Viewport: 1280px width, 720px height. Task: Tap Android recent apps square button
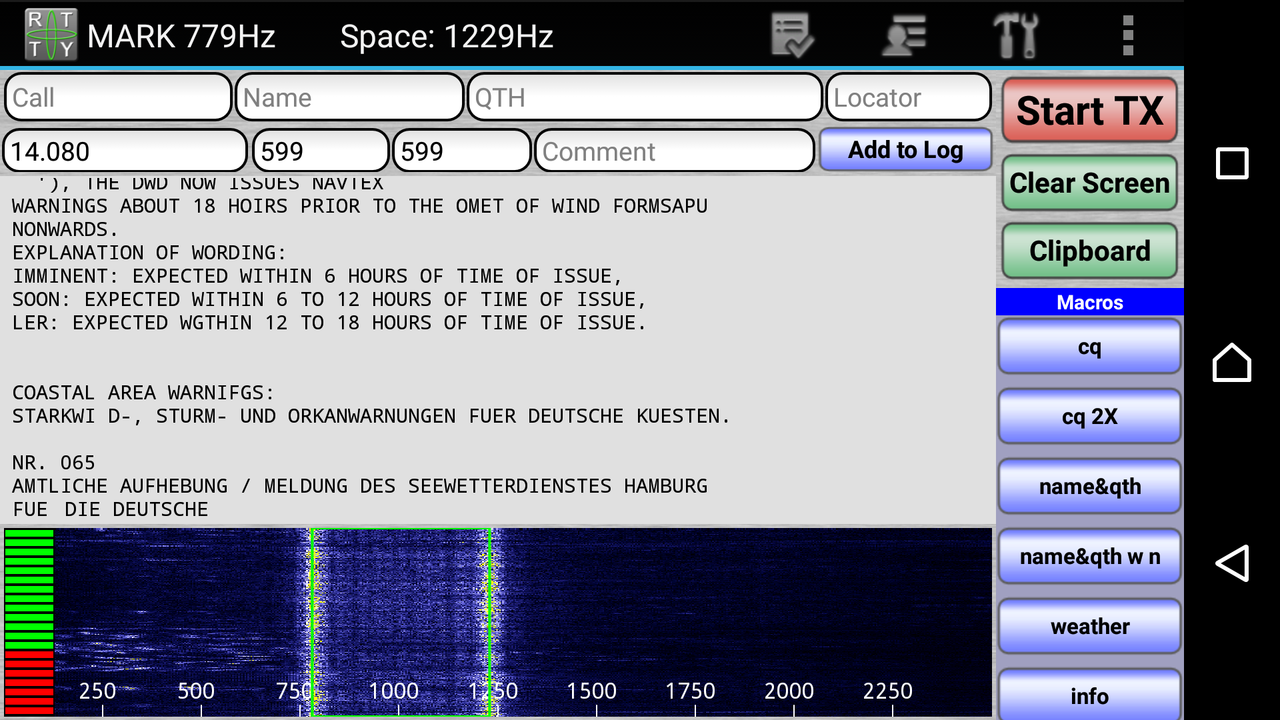point(1232,163)
